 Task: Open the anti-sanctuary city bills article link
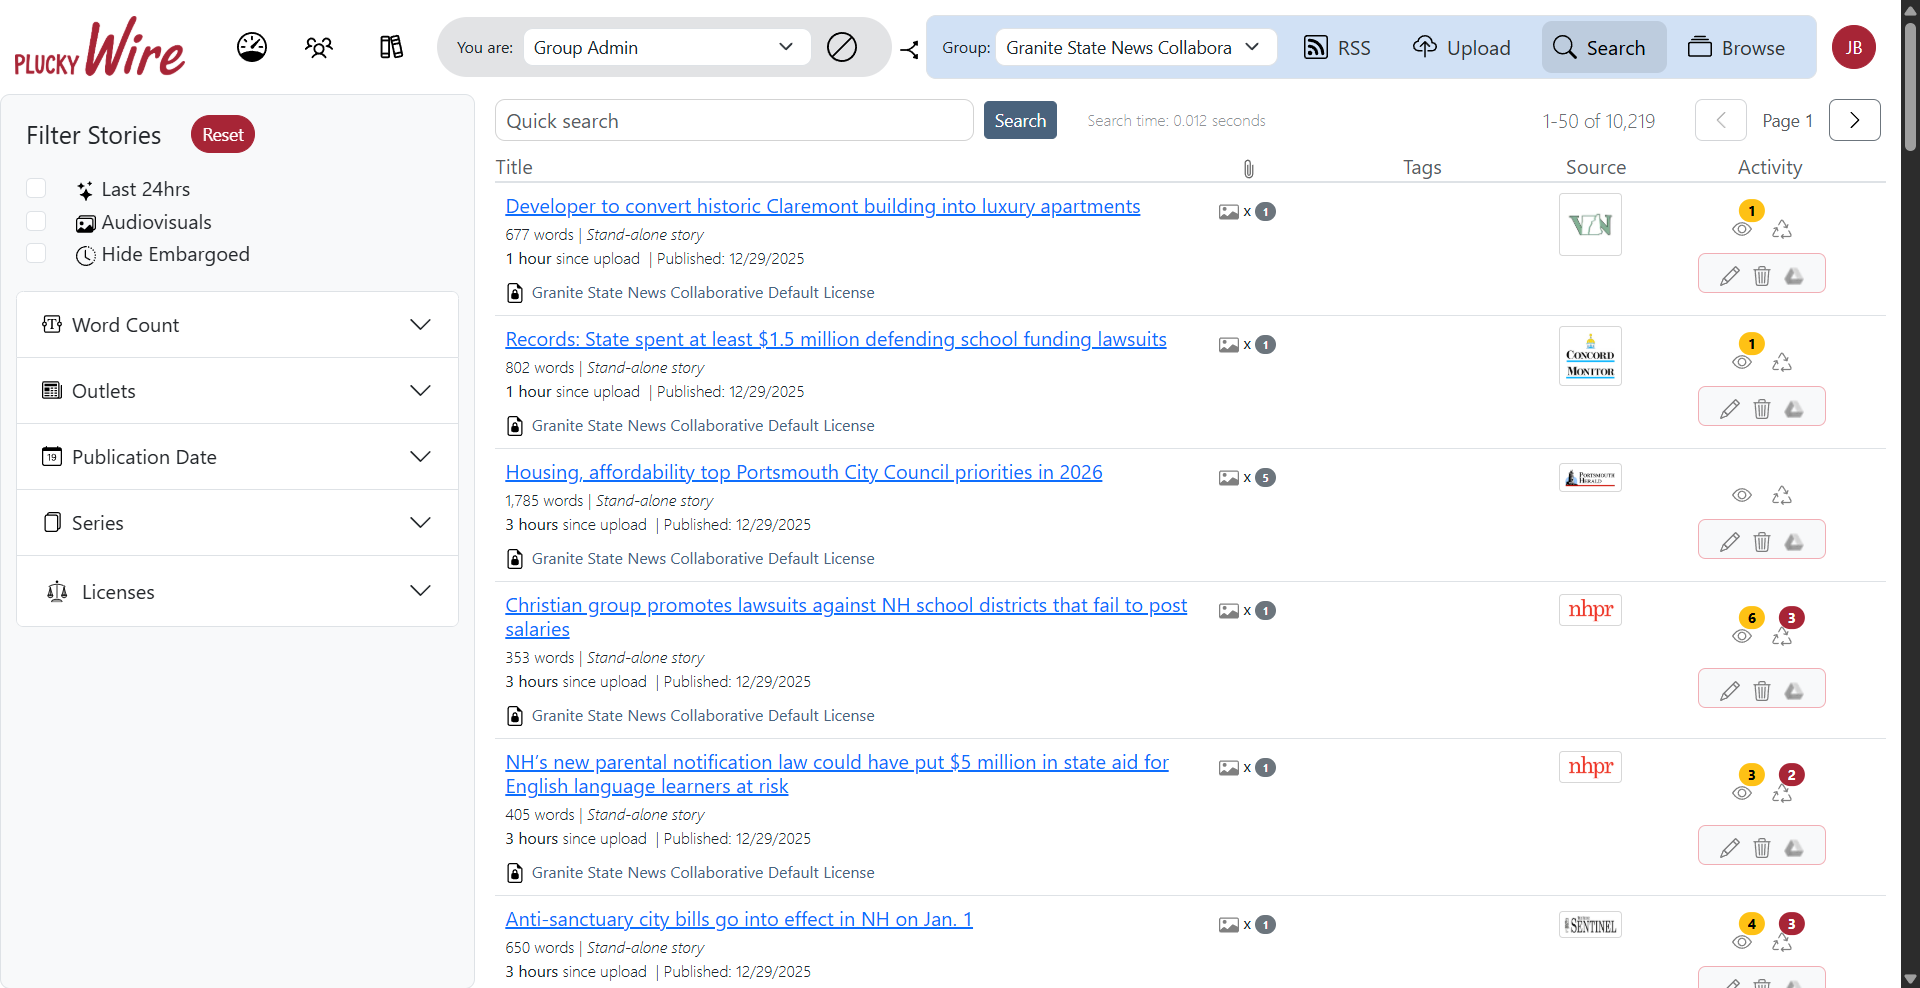coord(738,919)
